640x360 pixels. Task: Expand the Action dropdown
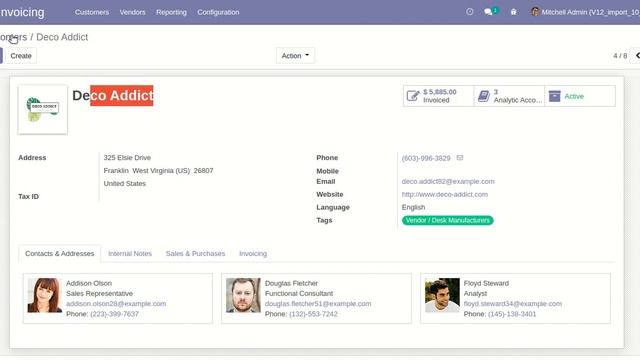[295, 56]
